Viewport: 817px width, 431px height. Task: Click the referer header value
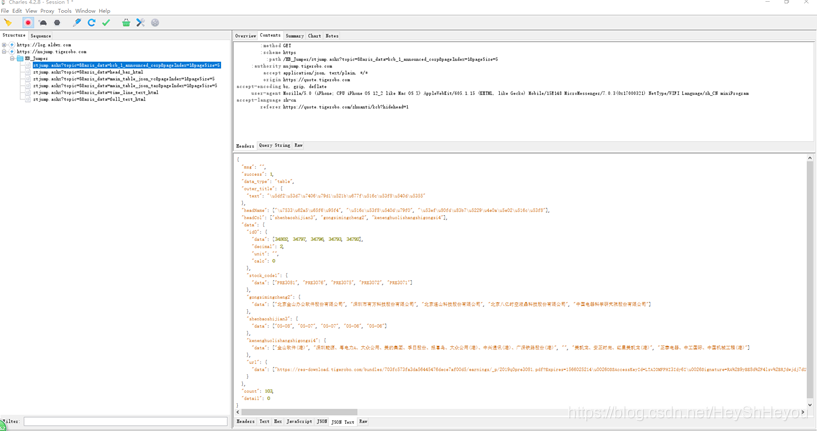pos(345,107)
